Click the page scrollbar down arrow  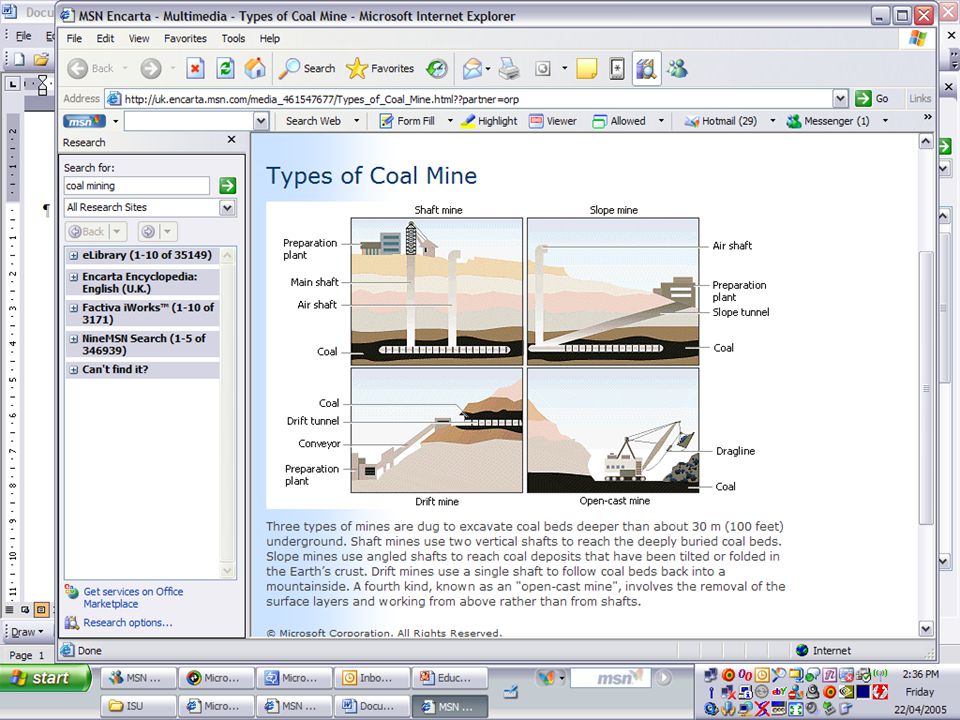tap(926, 629)
